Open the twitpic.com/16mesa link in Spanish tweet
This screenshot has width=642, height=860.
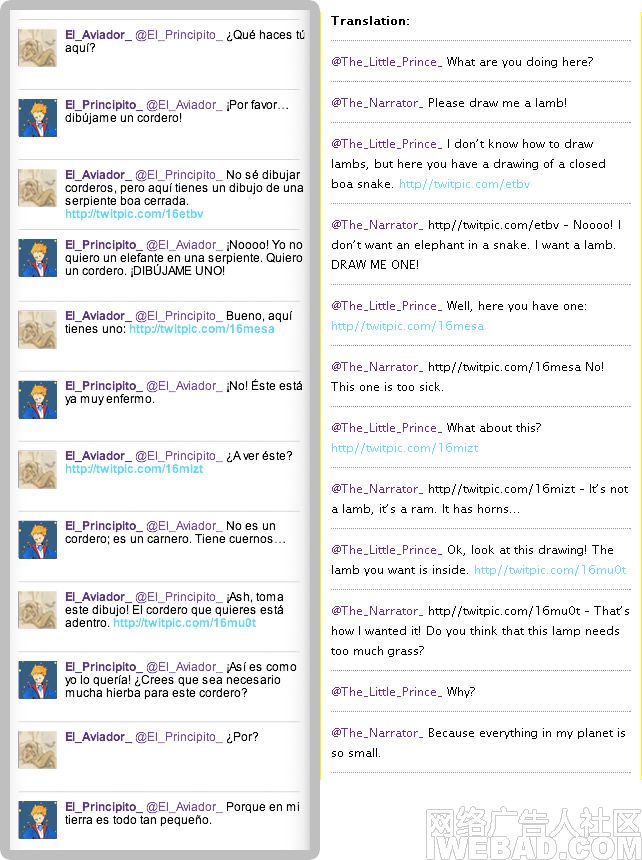coord(202,329)
